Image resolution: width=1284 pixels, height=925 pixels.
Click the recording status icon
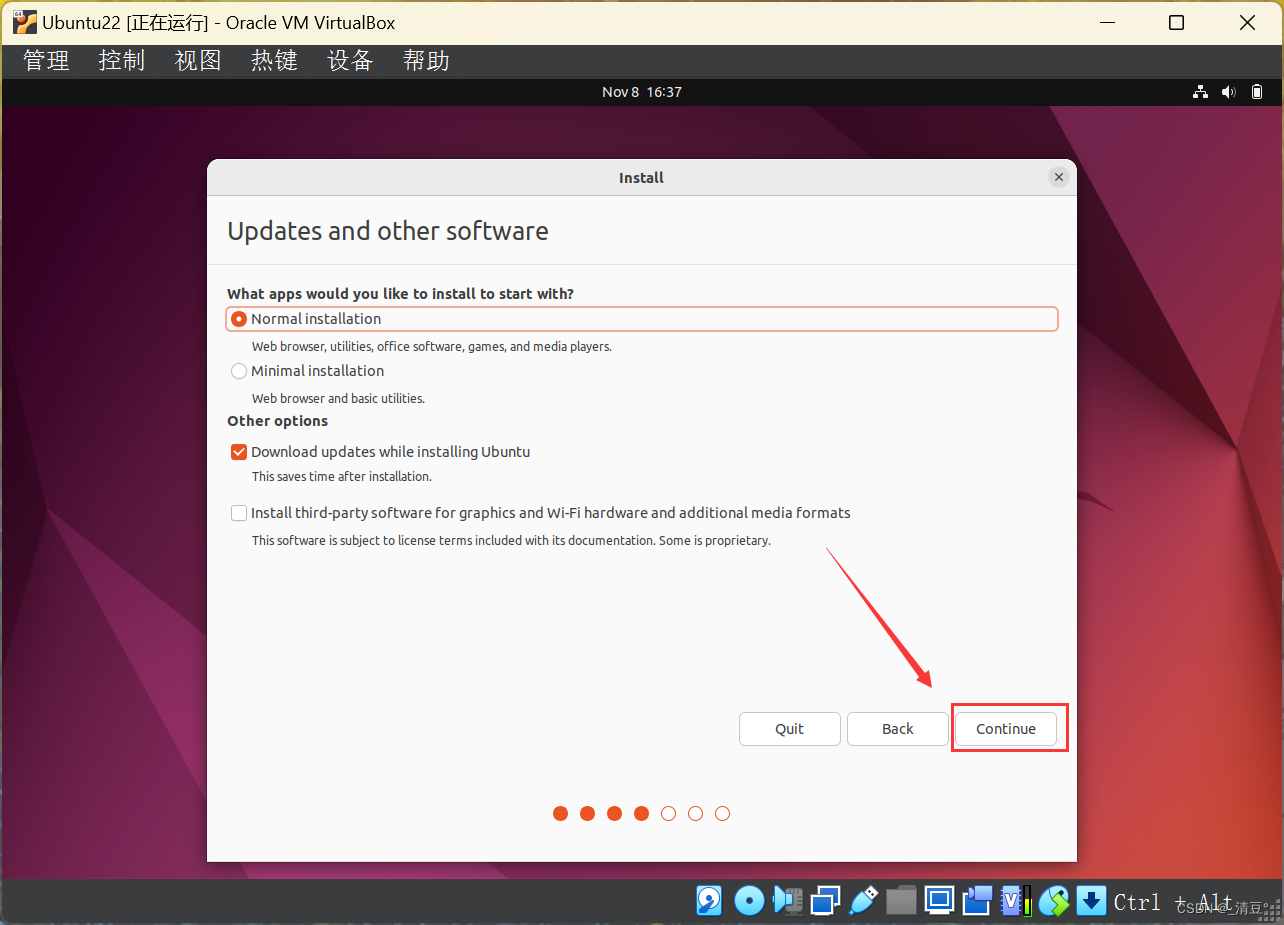click(x=977, y=901)
